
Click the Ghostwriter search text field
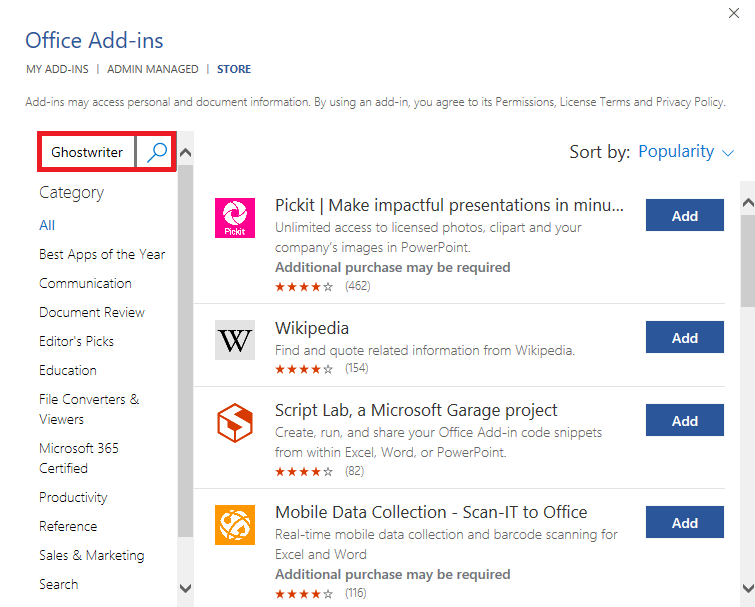pos(87,152)
